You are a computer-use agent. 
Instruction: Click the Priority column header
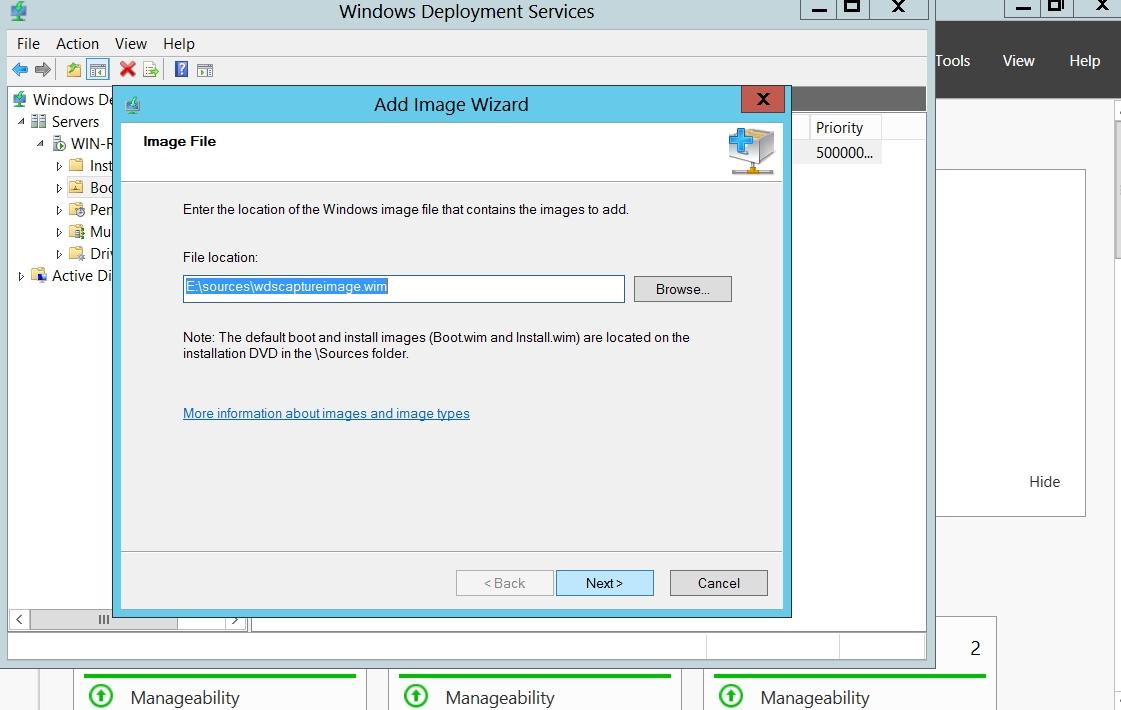[839, 128]
